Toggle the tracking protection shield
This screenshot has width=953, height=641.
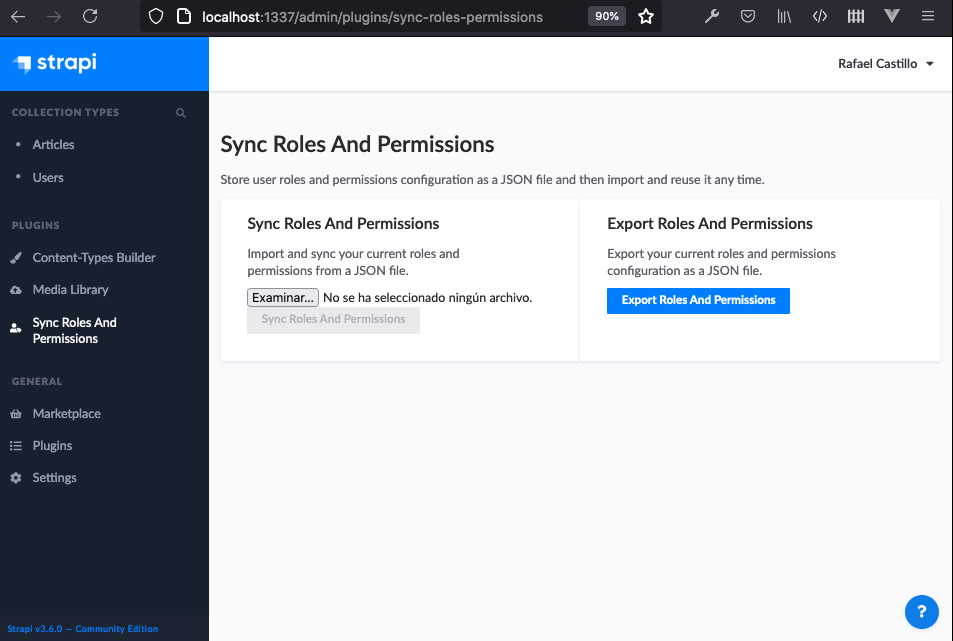point(156,16)
